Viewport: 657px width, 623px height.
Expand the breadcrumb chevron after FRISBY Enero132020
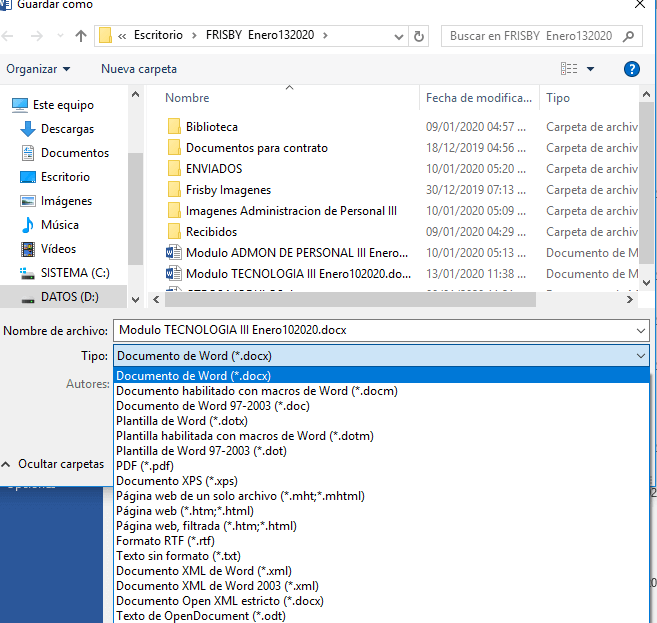325,35
